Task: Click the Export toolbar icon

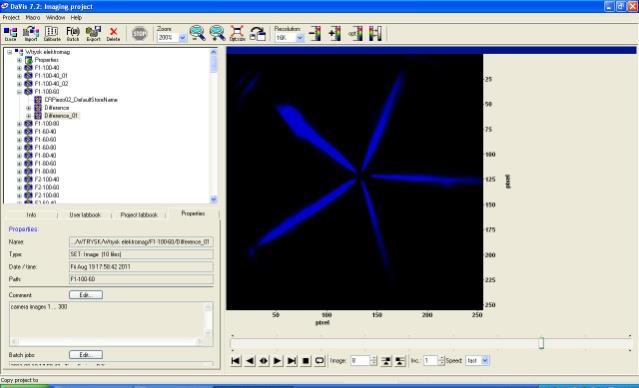Action: 93,34
